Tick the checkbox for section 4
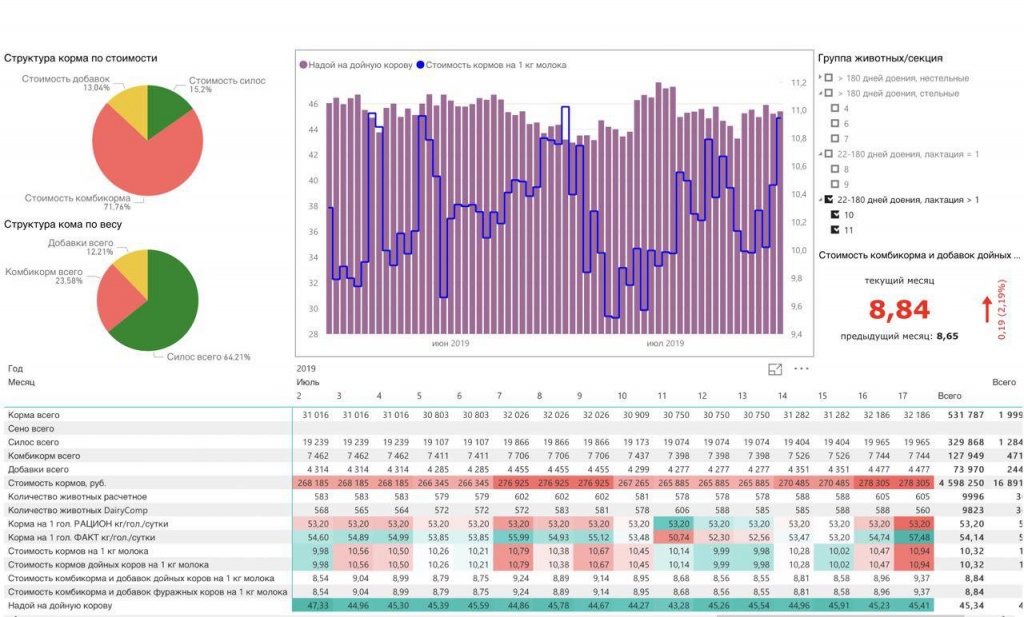The image size is (1024, 617). (835, 108)
